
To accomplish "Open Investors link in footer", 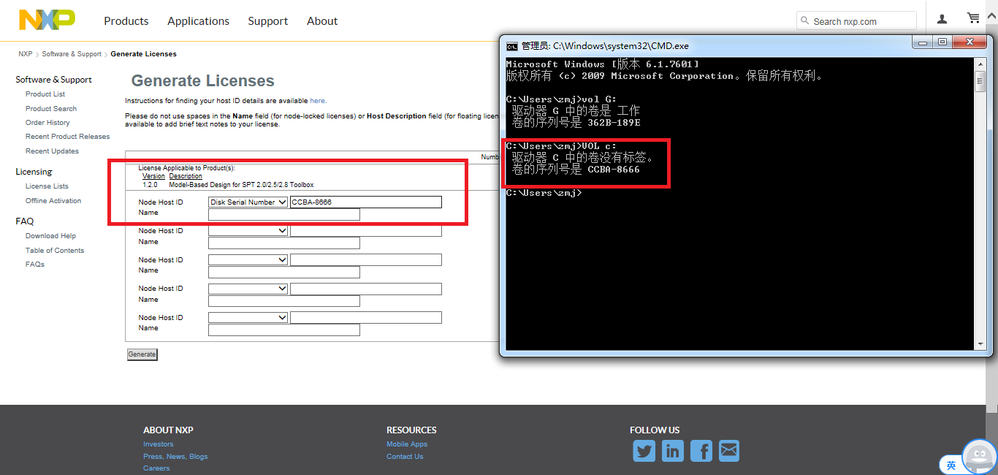I will click(x=158, y=444).
